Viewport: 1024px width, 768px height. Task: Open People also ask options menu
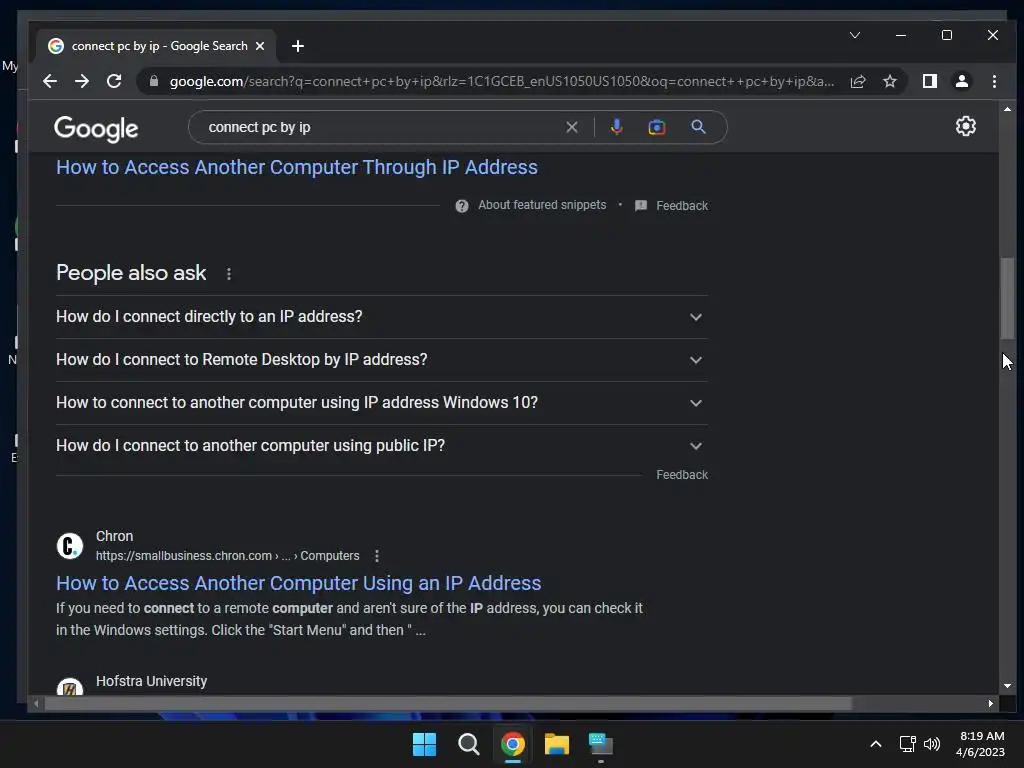point(229,274)
